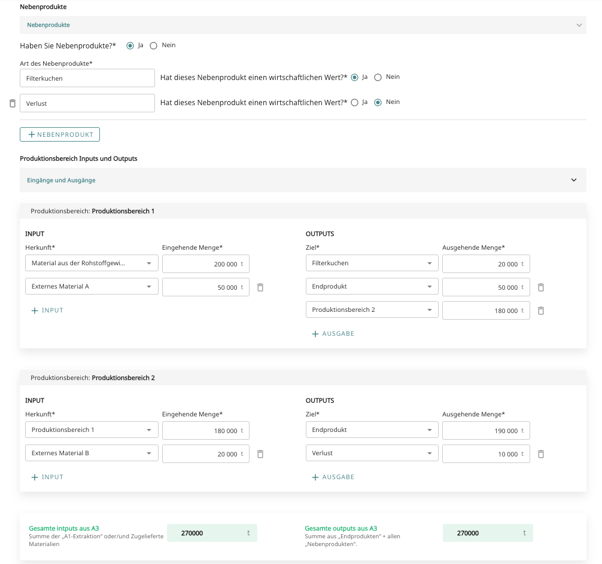Edit the 20 000 t Externes Material B quantity

coord(206,454)
